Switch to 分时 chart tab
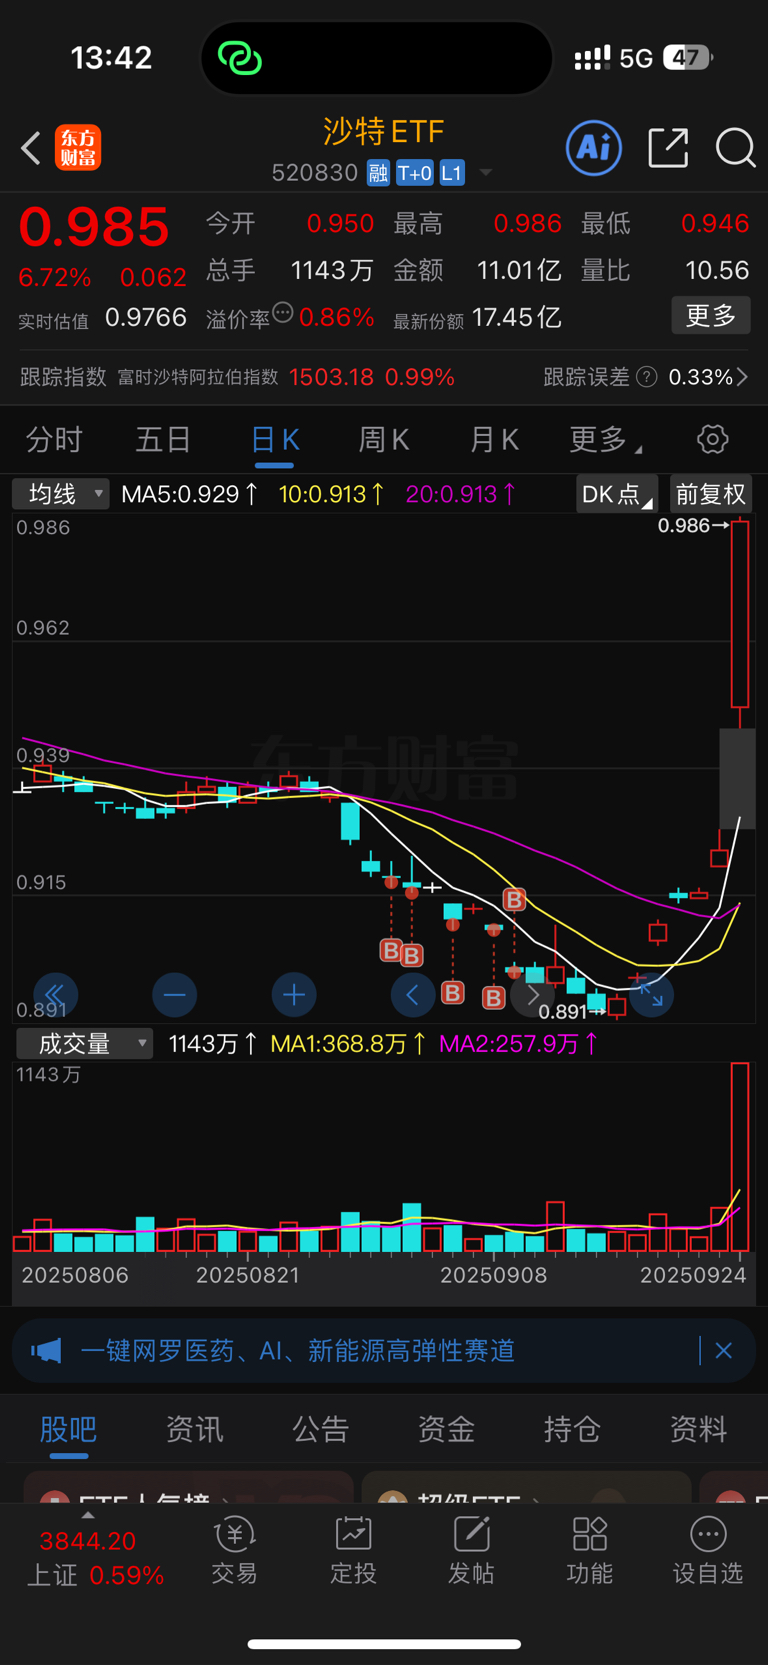The width and height of the screenshot is (769, 1665). (54, 439)
